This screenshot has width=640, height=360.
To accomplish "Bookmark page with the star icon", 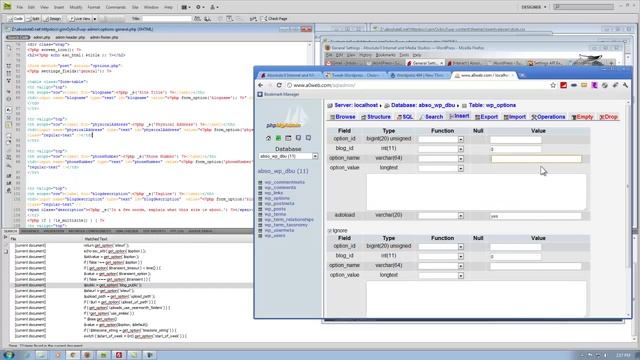I will 553,85.
